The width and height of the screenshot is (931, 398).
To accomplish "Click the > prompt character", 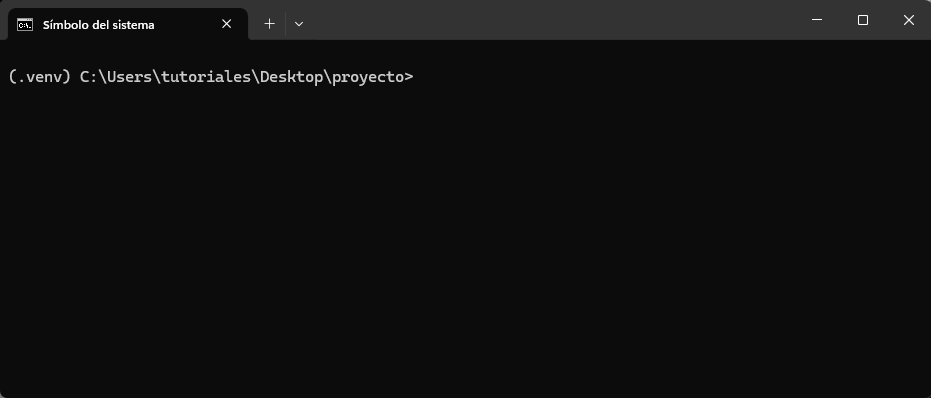I will tap(408, 77).
